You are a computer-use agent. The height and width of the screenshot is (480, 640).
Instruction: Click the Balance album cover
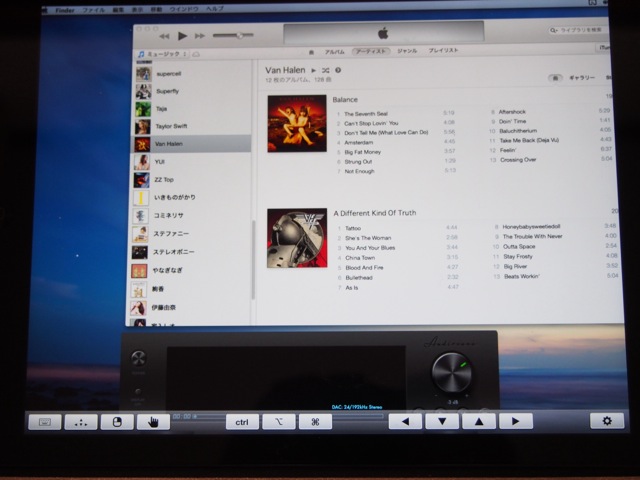click(297, 124)
